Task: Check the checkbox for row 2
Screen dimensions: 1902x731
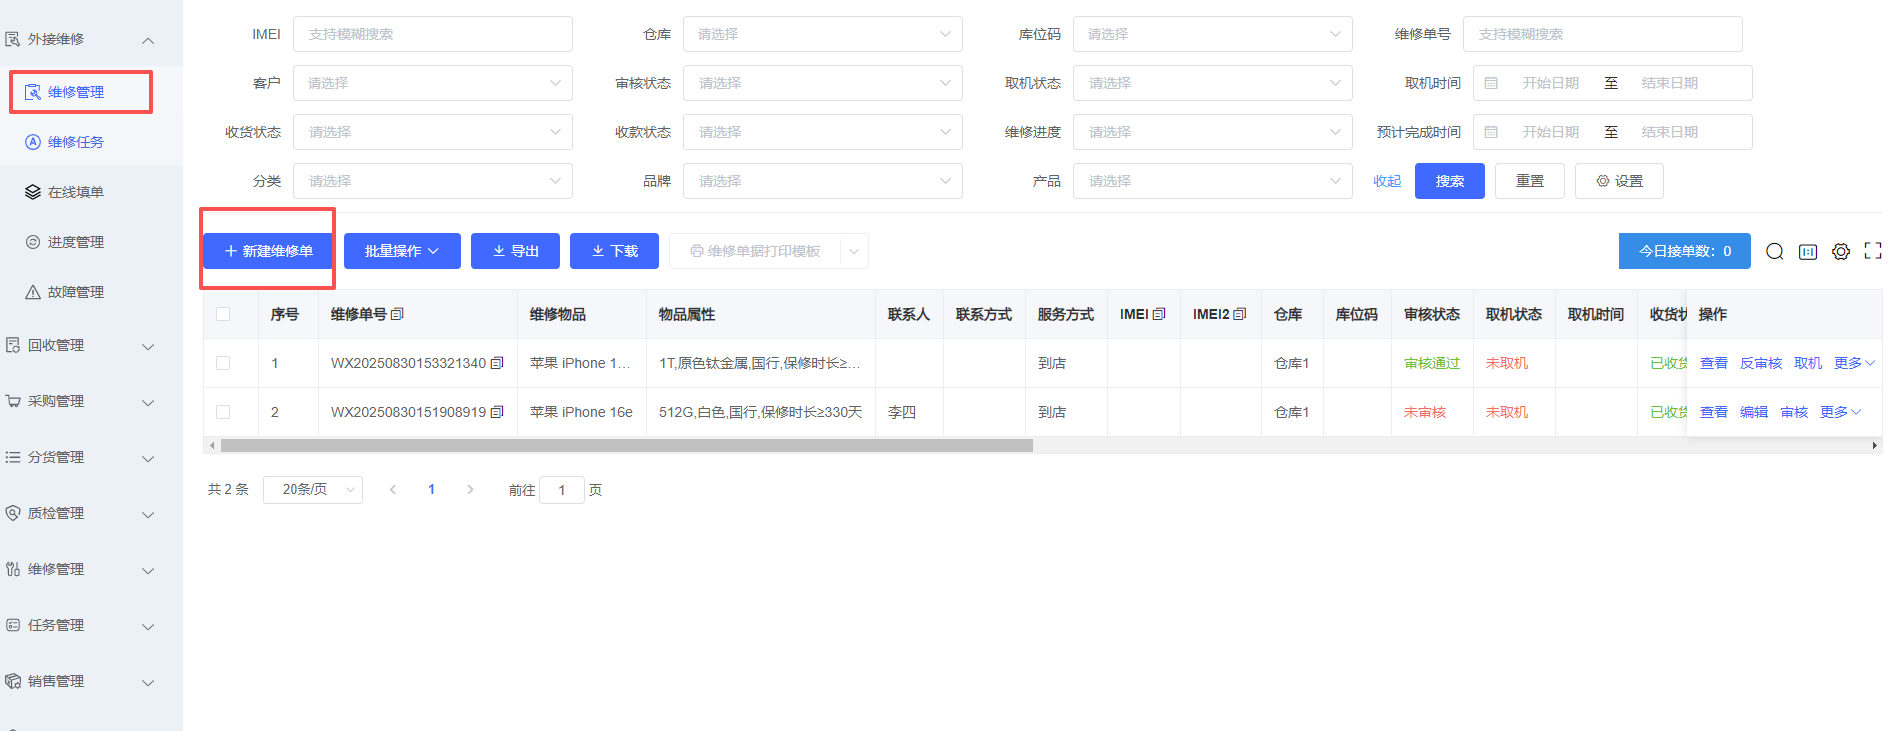Action: [223, 412]
